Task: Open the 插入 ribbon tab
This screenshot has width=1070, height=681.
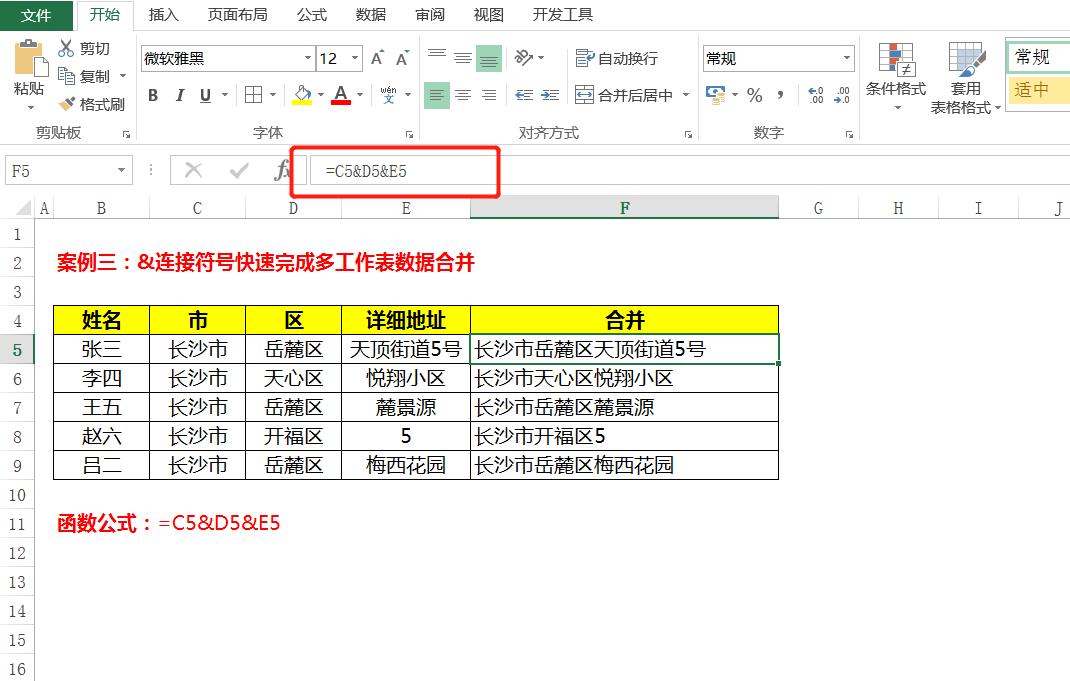Action: 162,14
